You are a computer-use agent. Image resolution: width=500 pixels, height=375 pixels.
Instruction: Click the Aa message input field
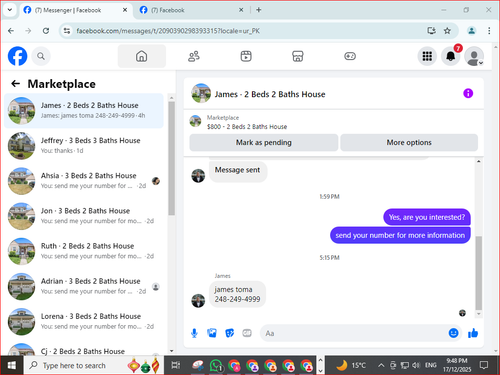click(353, 333)
